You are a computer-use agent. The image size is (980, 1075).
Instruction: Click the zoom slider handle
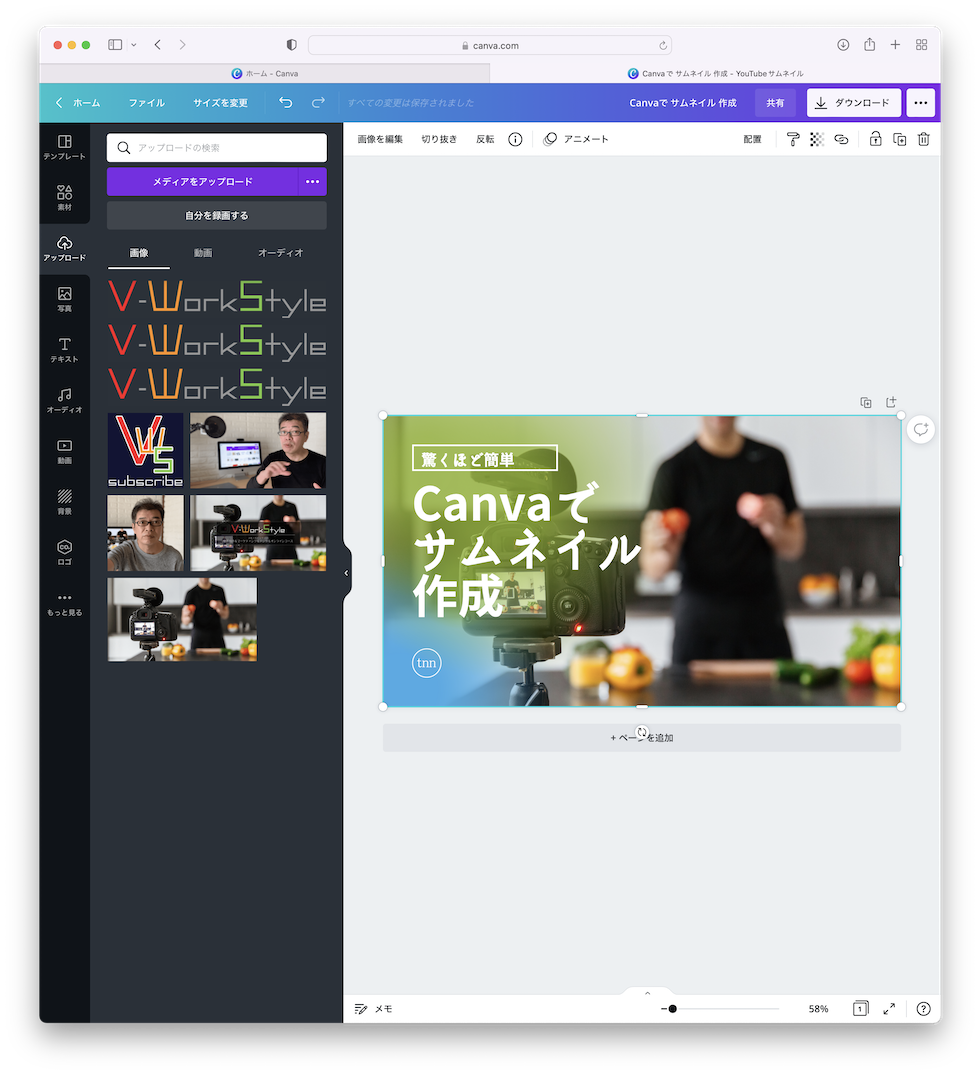(672, 1009)
